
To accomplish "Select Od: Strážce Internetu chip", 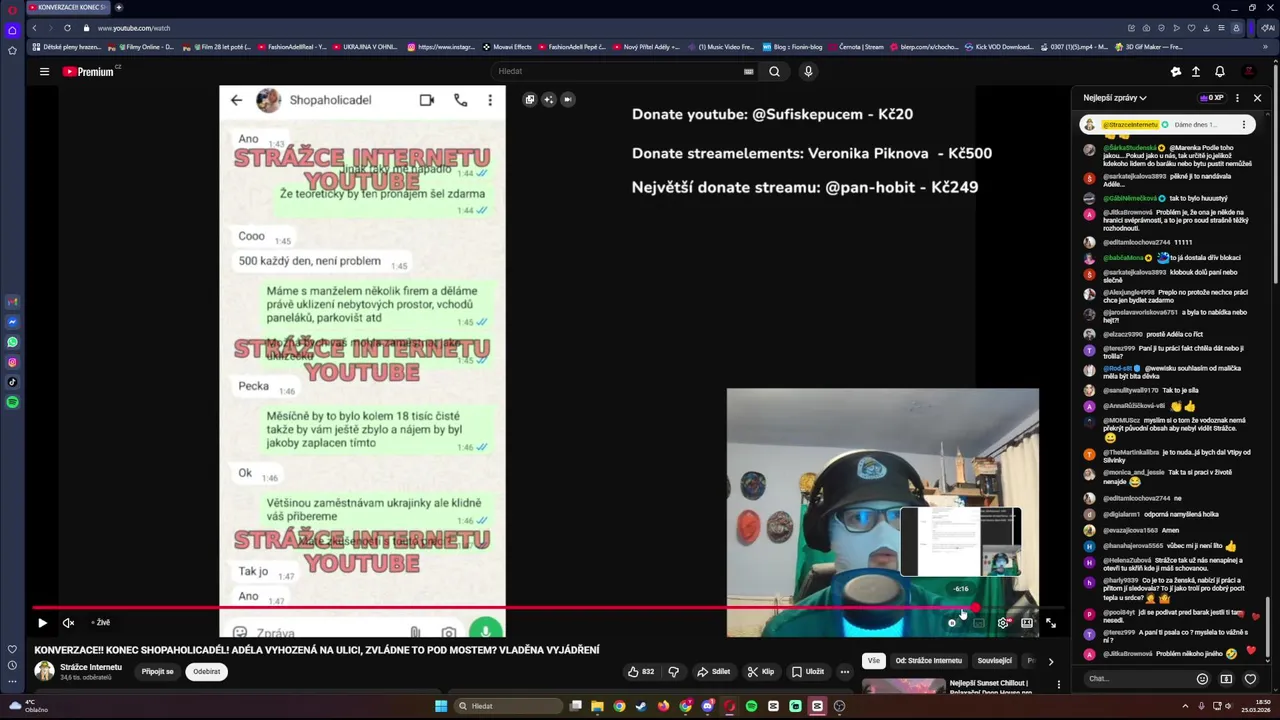I will [929, 661].
